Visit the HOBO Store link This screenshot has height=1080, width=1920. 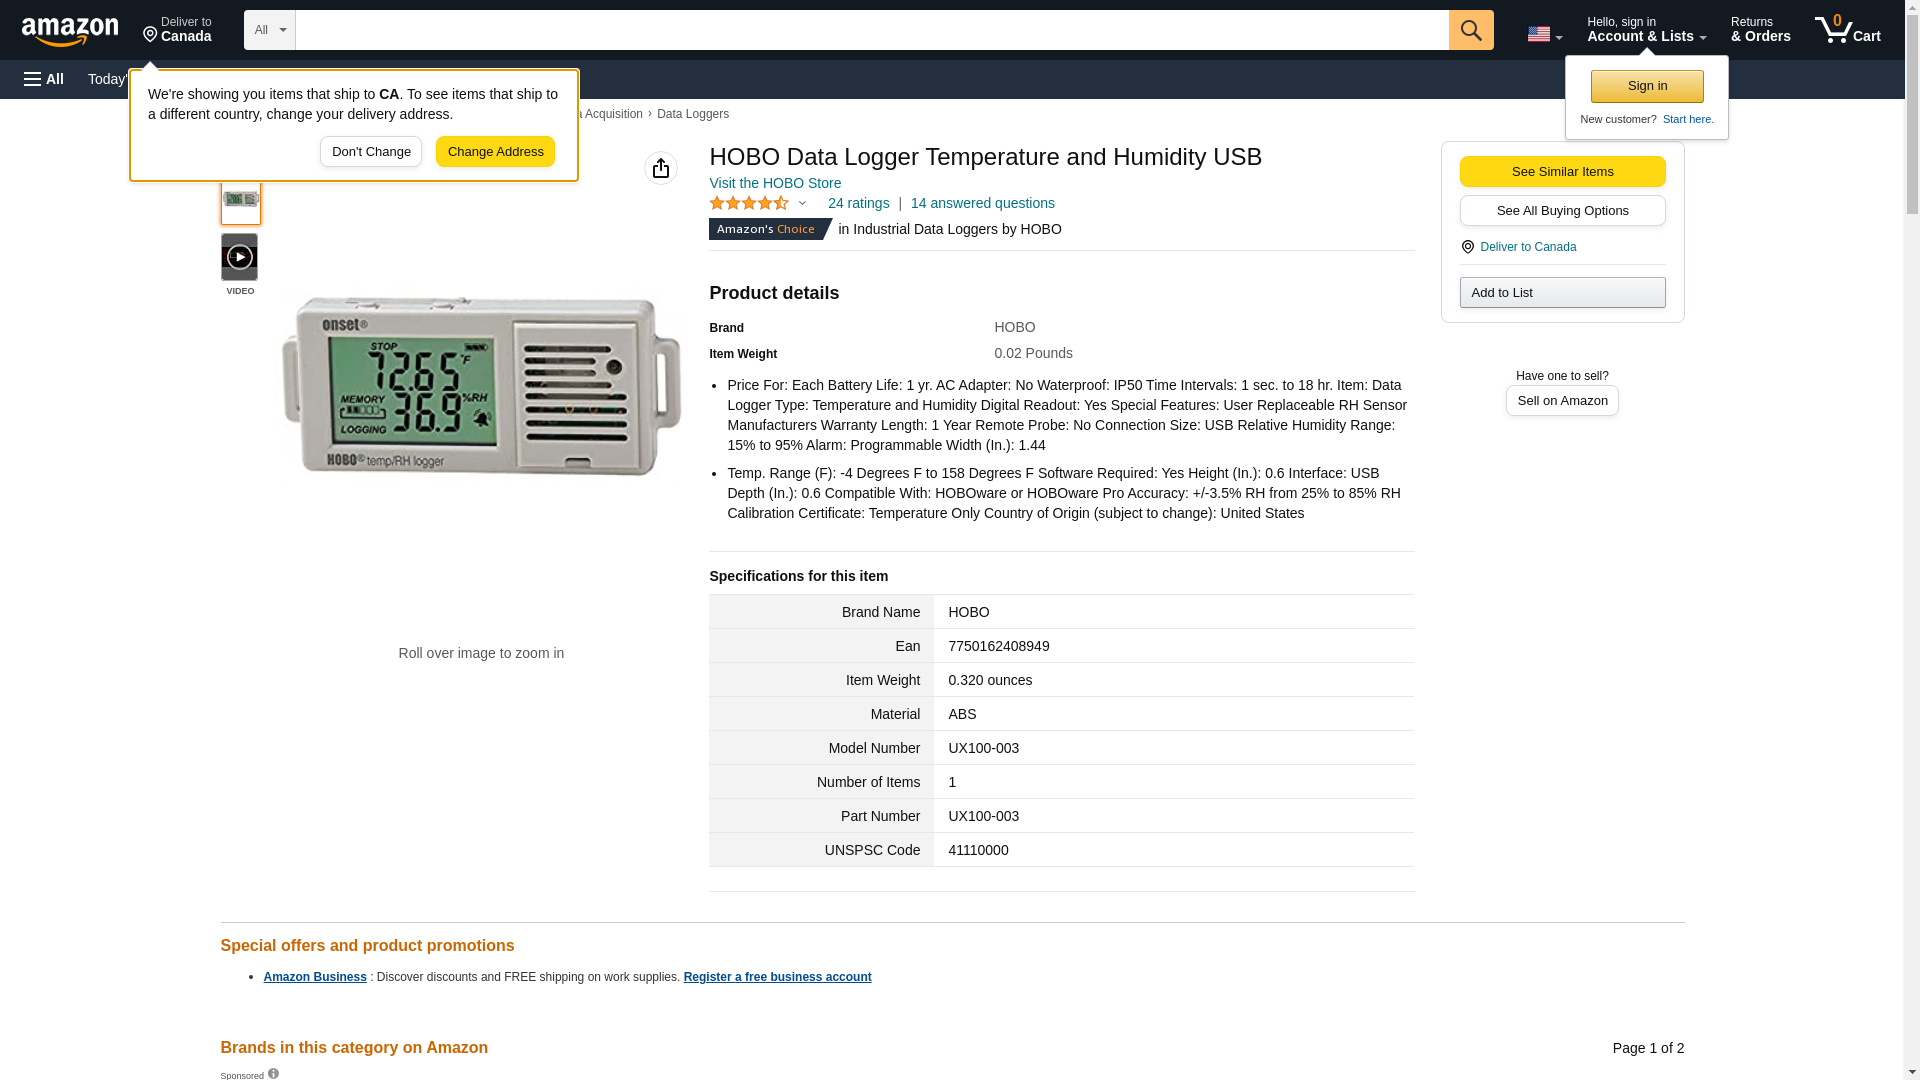point(775,183)
